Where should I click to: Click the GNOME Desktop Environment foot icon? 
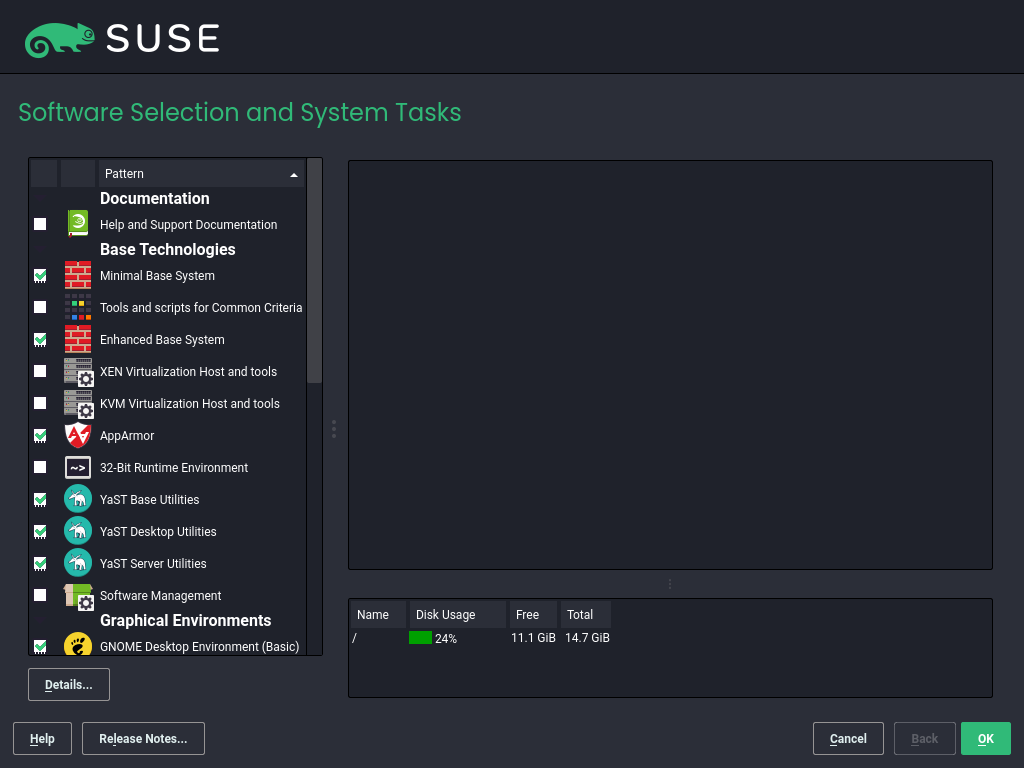78,646
